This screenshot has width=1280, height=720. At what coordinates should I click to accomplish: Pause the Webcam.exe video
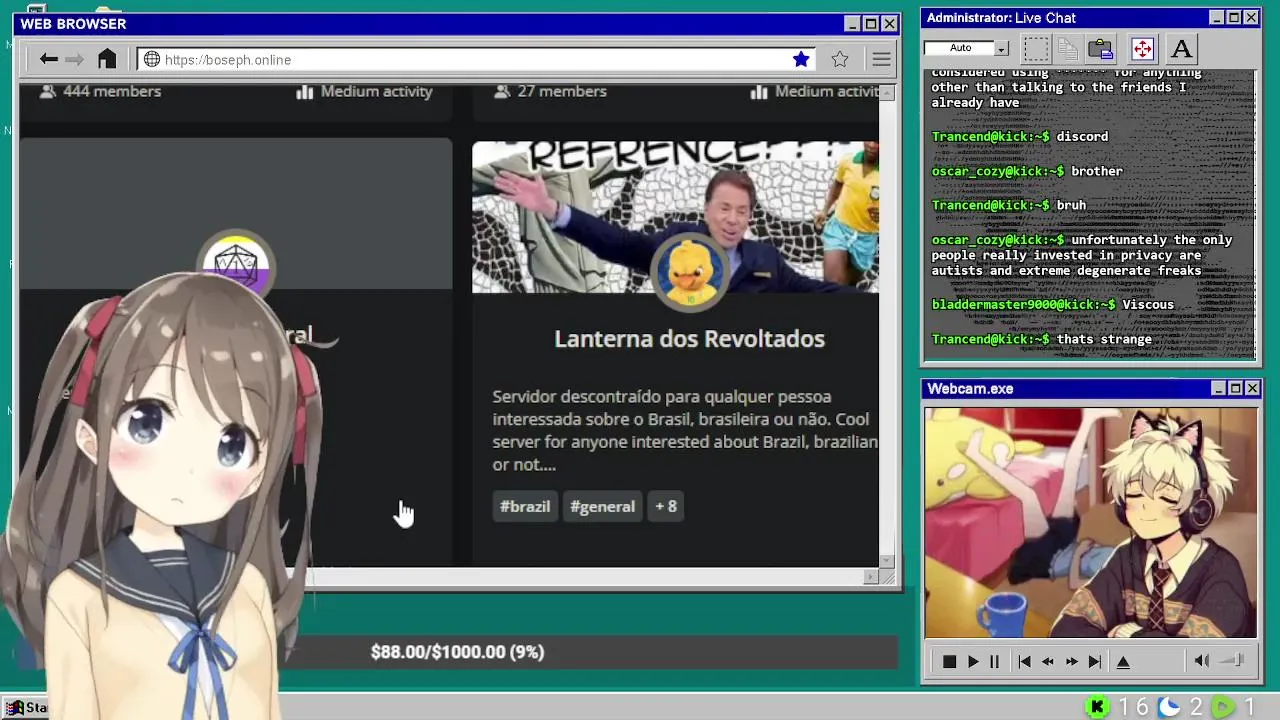coord(994,661)
